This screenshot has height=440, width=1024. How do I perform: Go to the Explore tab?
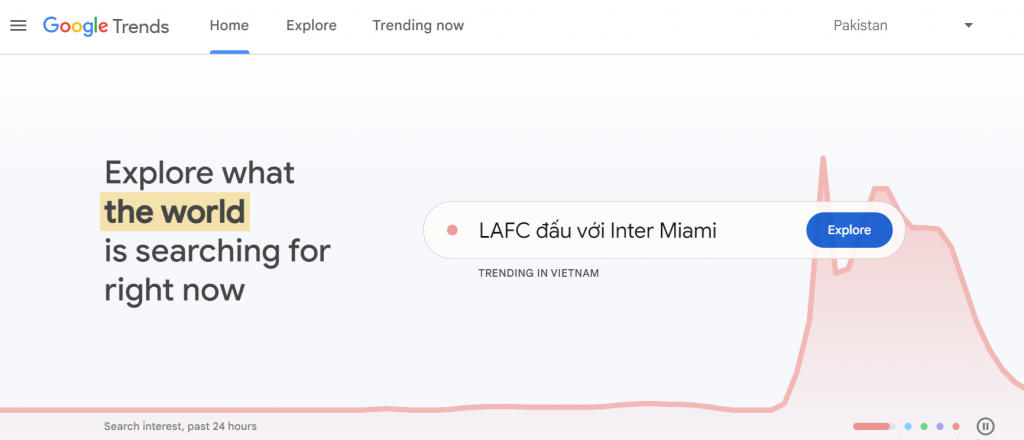311,26
